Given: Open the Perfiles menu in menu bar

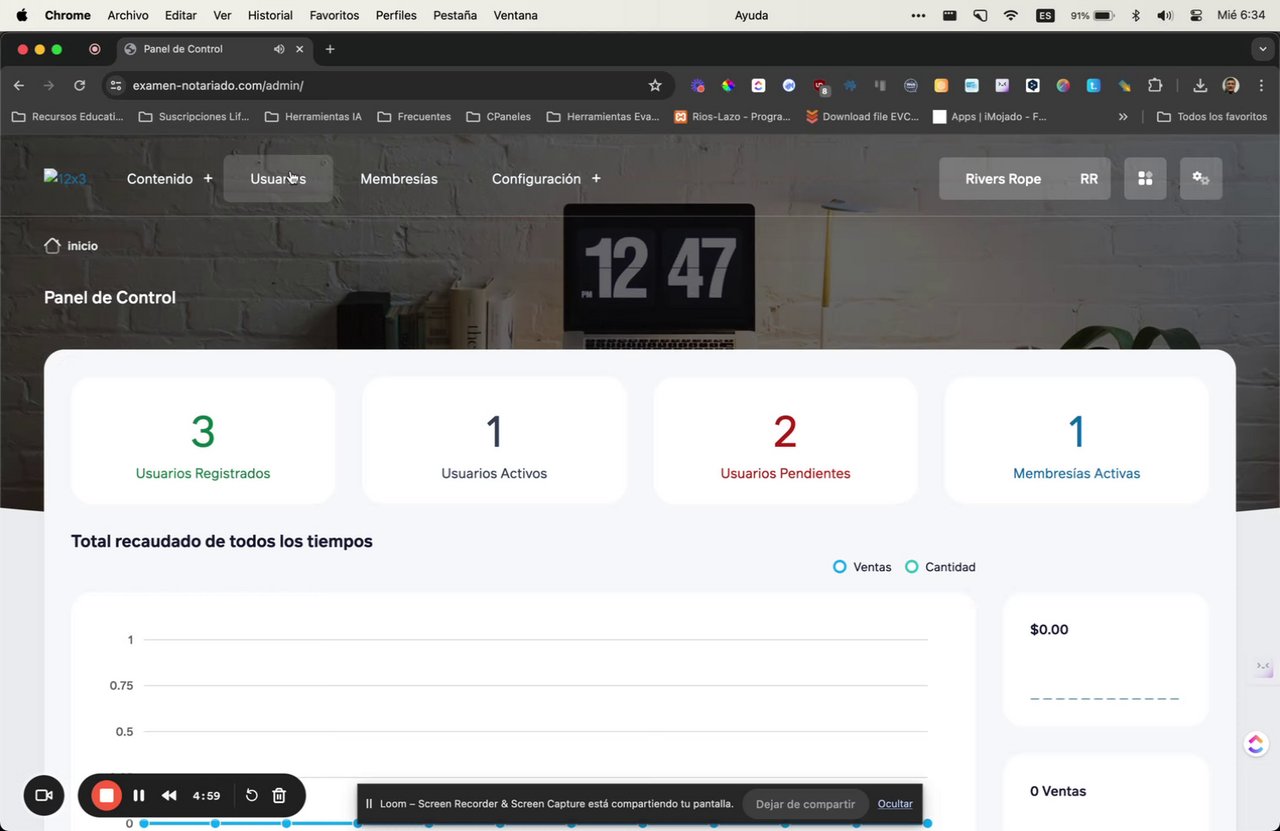Looking at the screenshot, I should [x=396, y=15].
